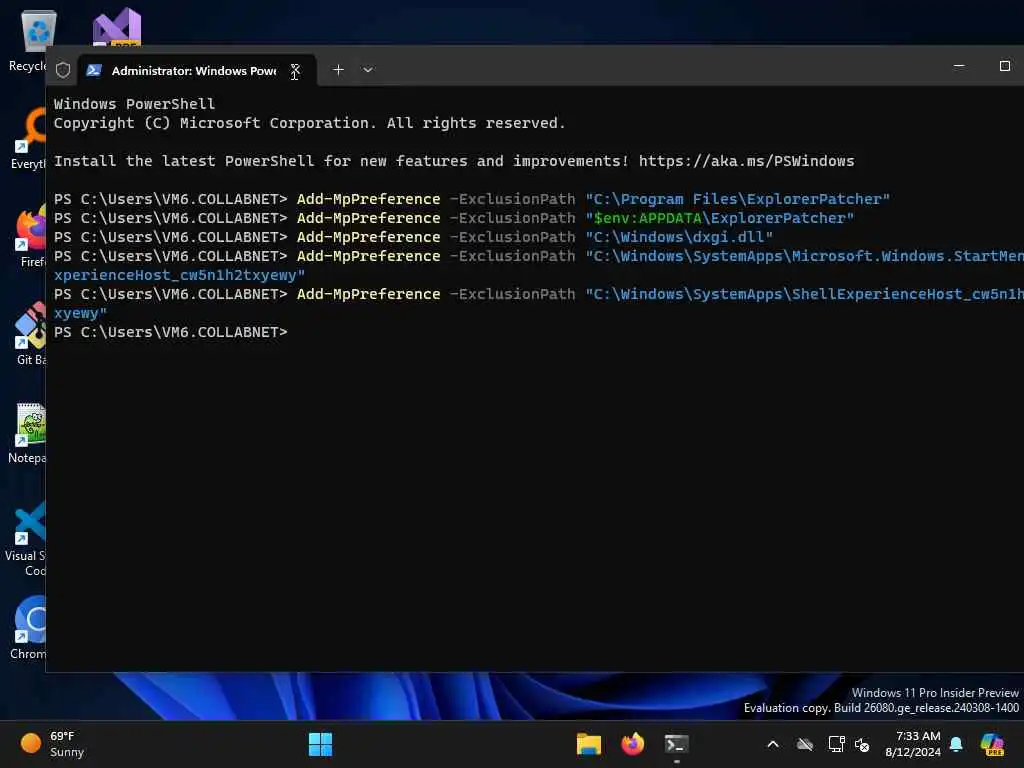Open a new terminal tab with plus button

coord(338,69)
